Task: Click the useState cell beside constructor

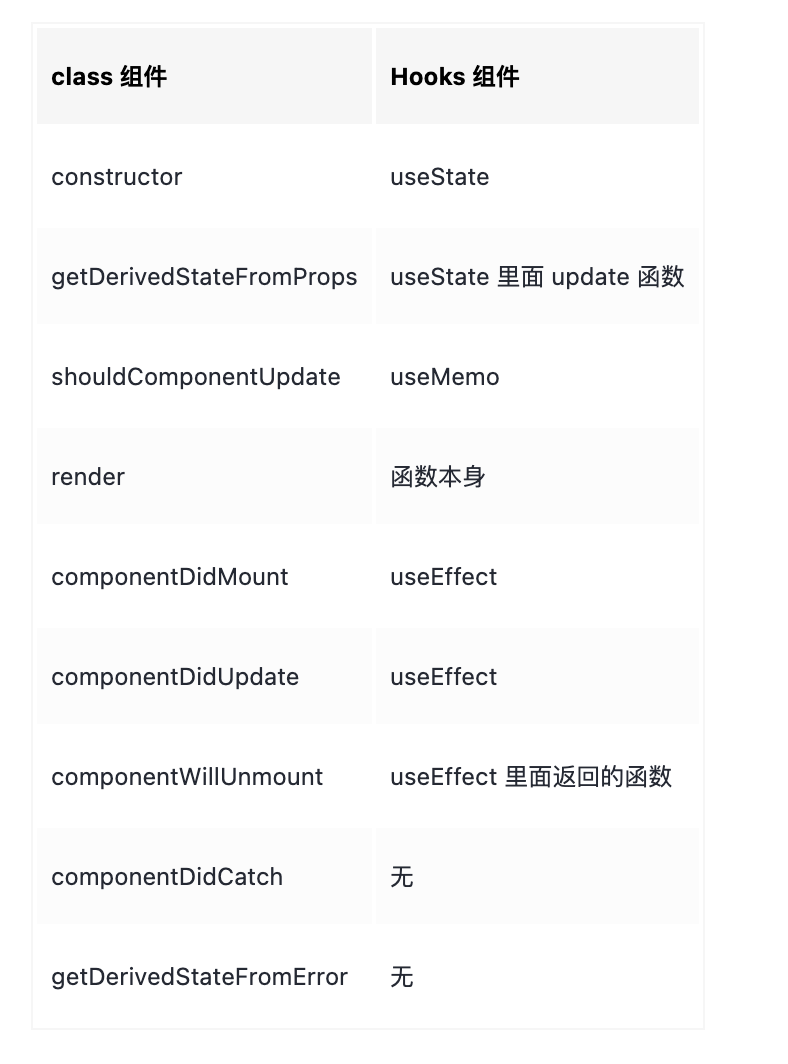Action: (x=440, y=177)
